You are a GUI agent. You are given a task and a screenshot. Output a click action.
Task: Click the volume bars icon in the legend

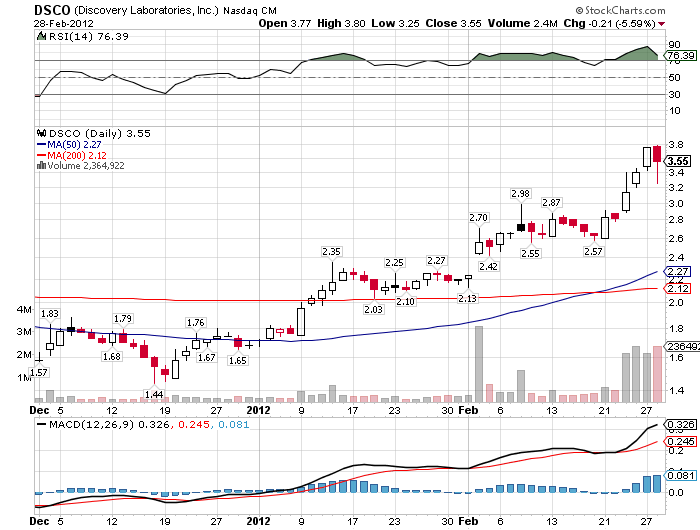(x=41, y=166)
